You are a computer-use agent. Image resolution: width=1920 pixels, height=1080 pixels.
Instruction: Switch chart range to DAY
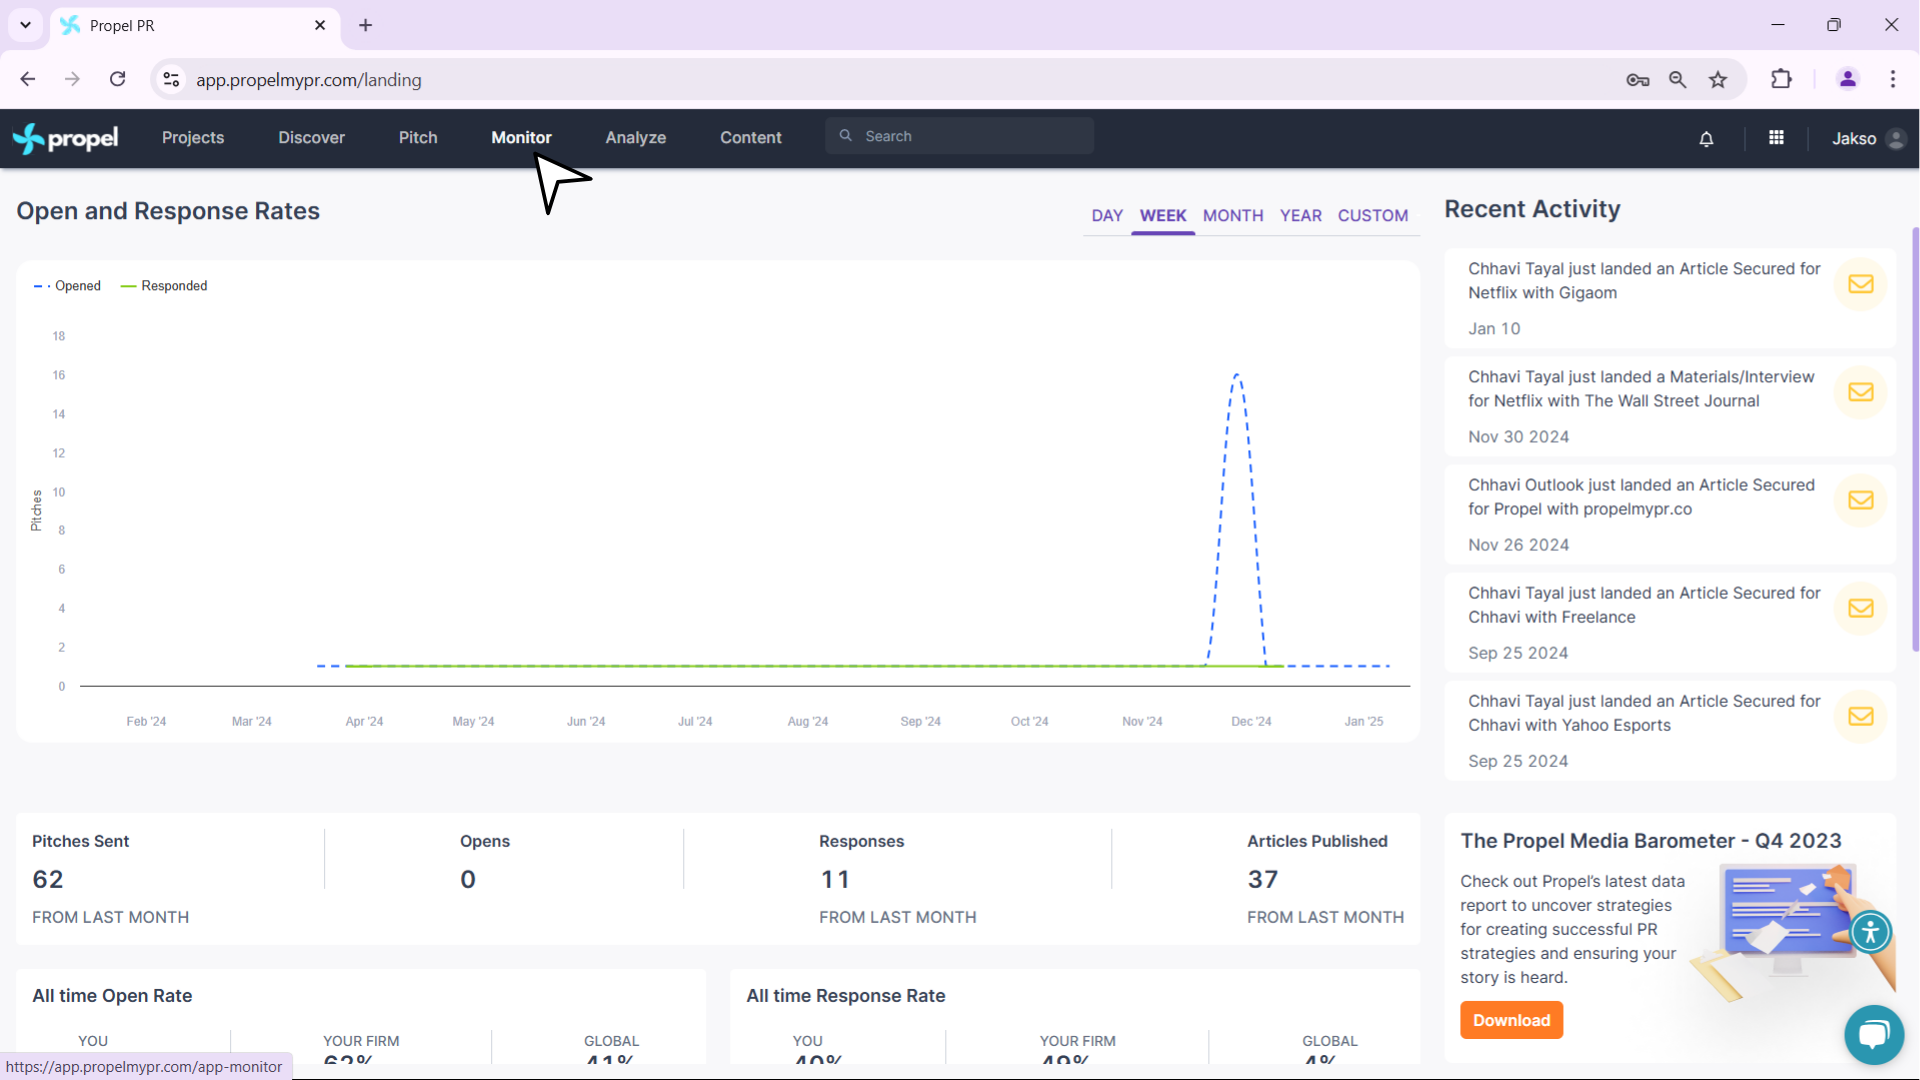tap(1107, 216)
